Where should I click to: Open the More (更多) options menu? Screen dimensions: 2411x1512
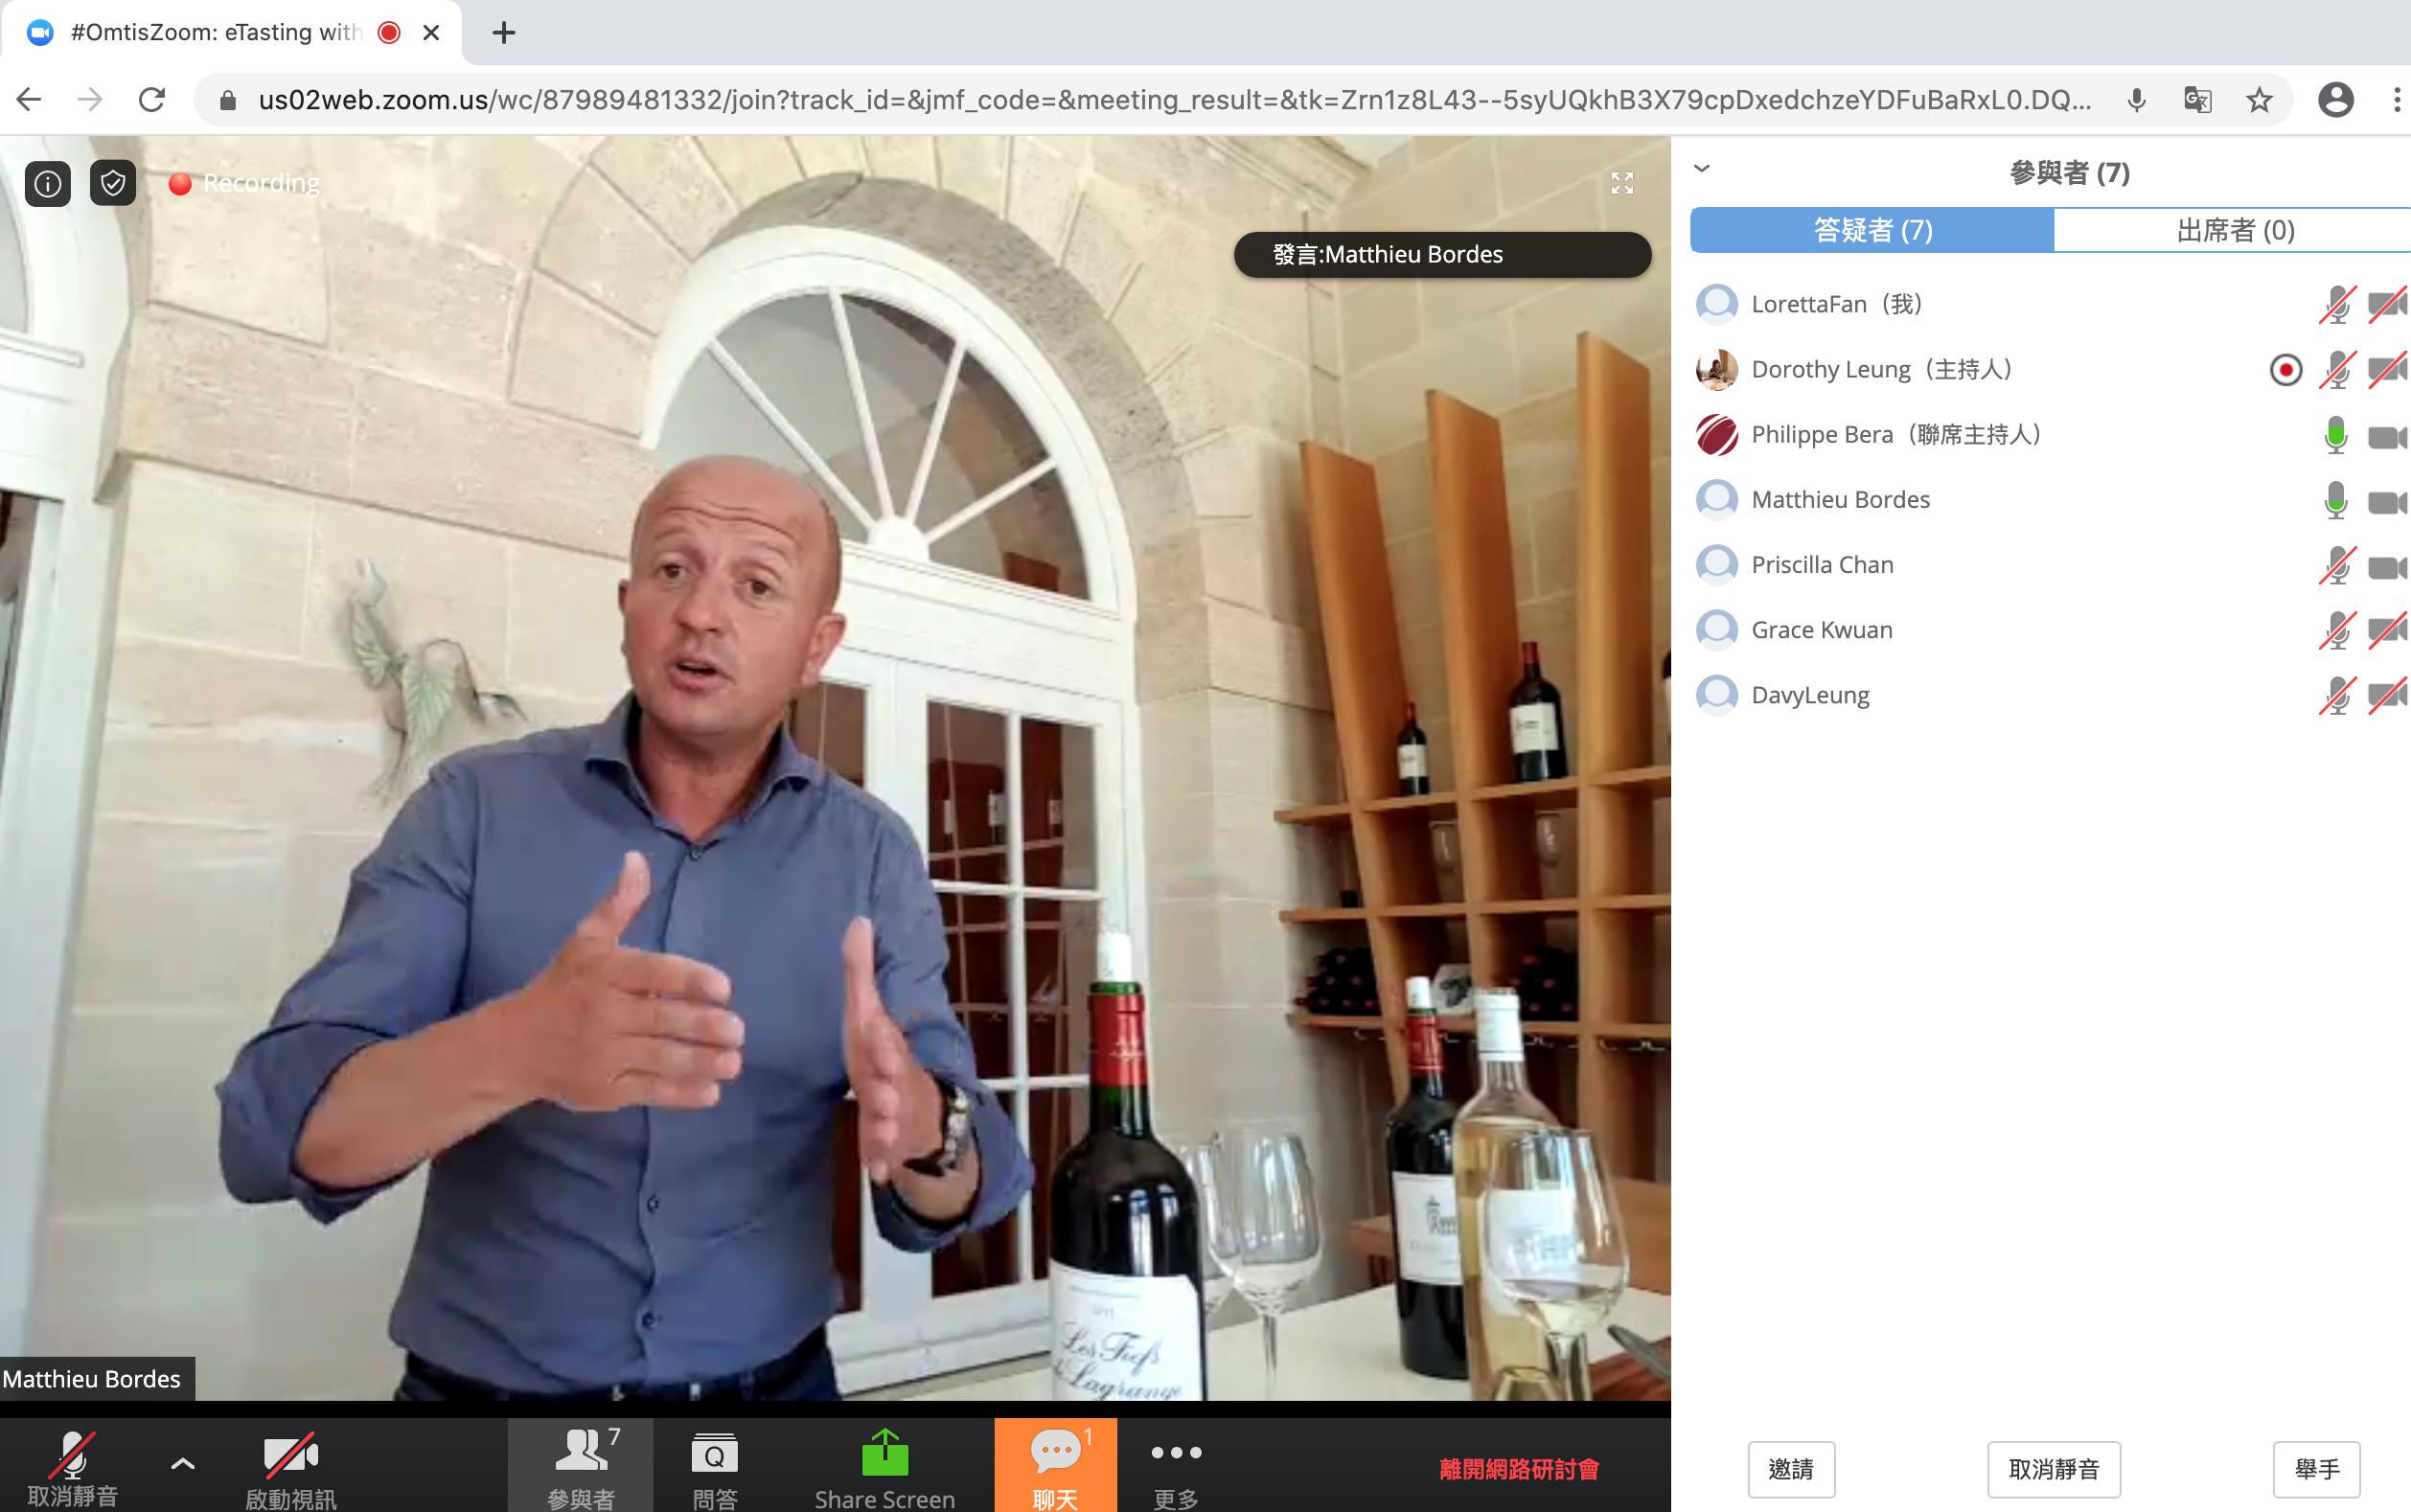(x=1176, y=1466)
